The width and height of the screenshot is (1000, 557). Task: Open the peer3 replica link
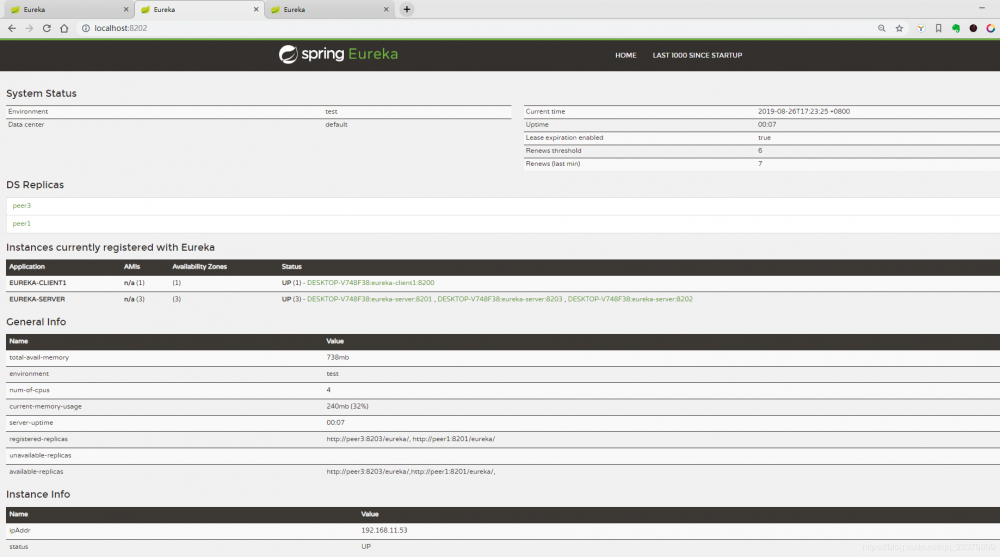(x=22, y=205)
